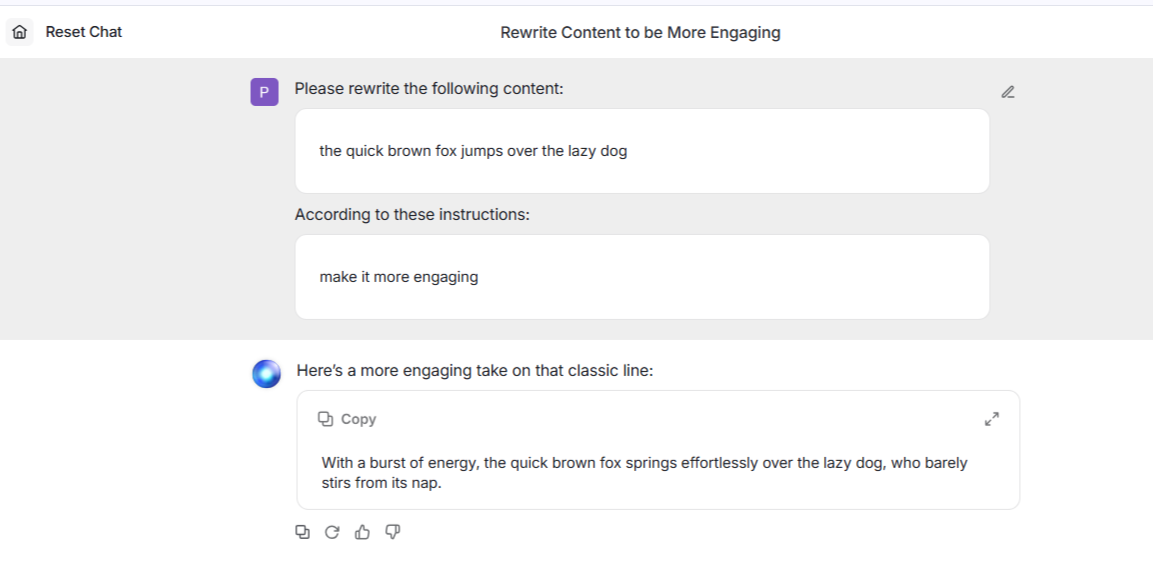Give the response a thumbs up
Screen dimensions: 1153x568
[x=362, y=532]
